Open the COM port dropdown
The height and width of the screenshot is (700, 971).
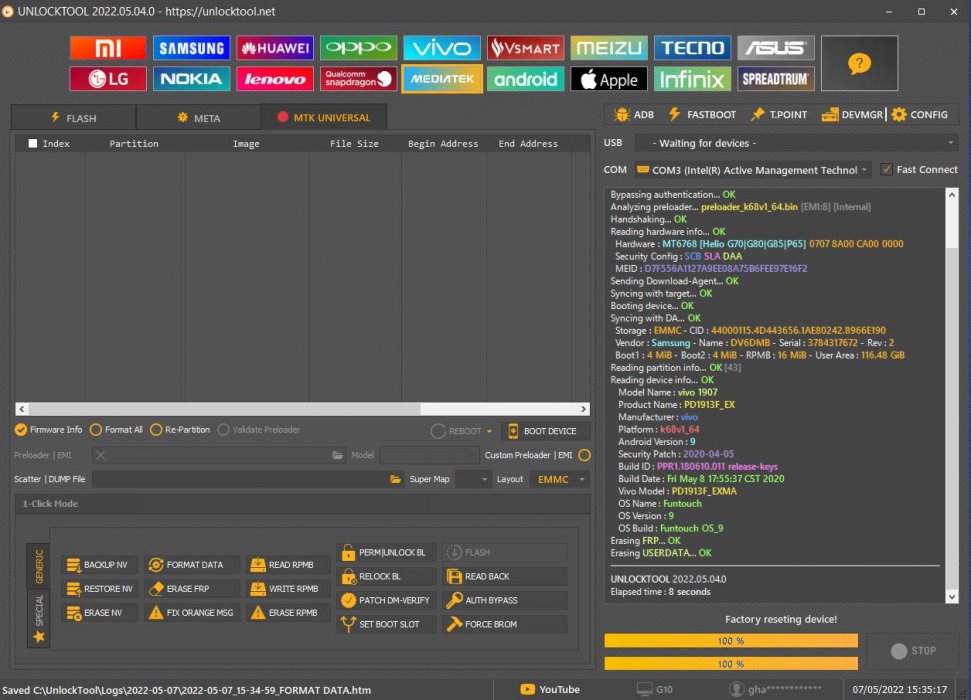pos(752,170)
